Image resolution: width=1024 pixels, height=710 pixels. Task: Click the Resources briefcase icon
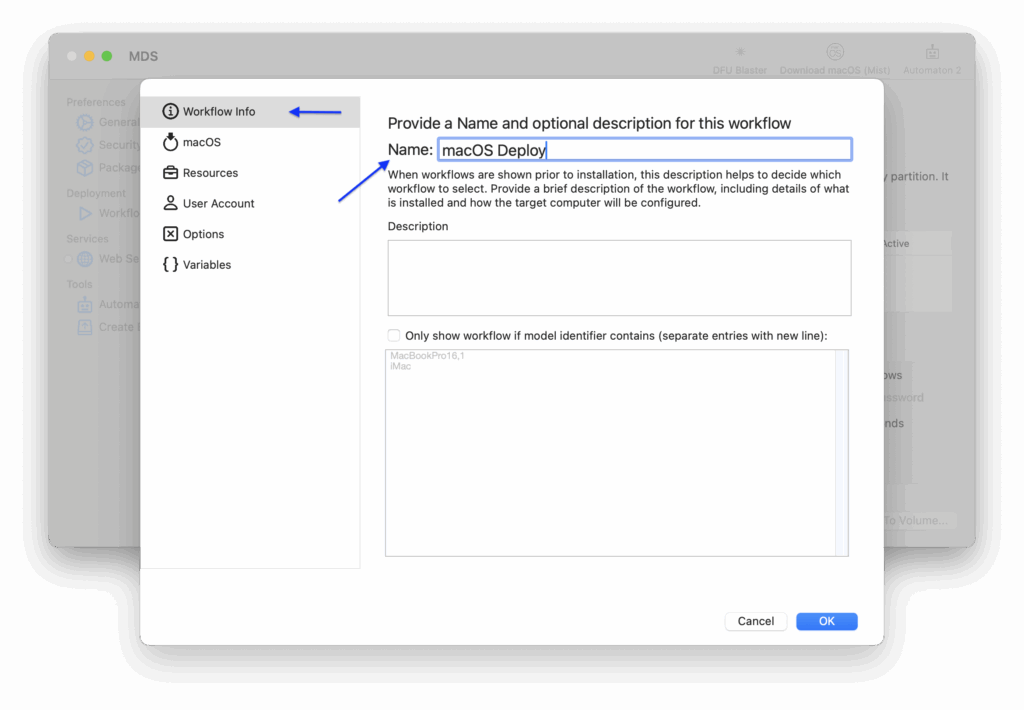pos(170,172)
